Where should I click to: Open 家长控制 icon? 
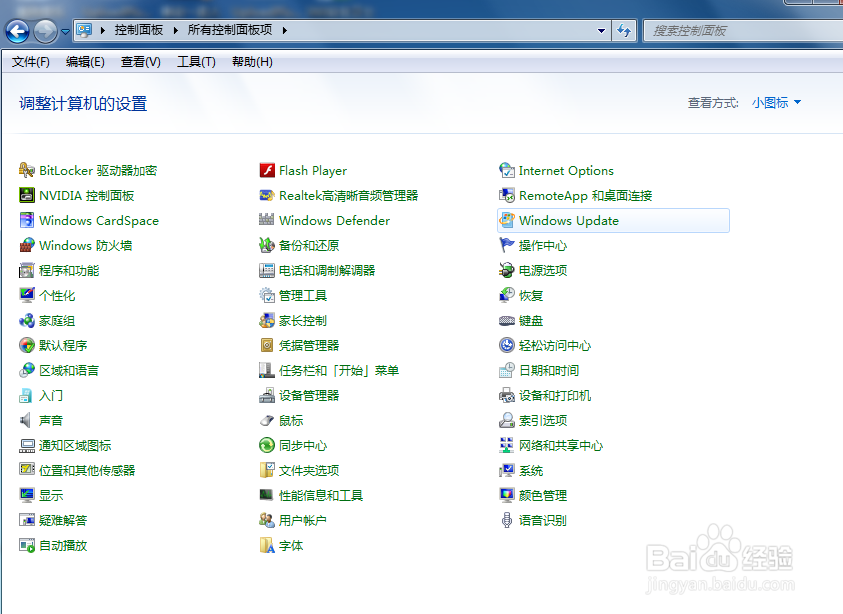(x=267, y=320)
